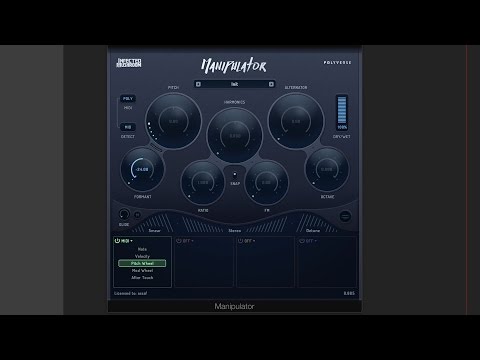Toggle power icon of second modulator slot
The width and height of the screenshot is (480, 360).
(179, 241)
